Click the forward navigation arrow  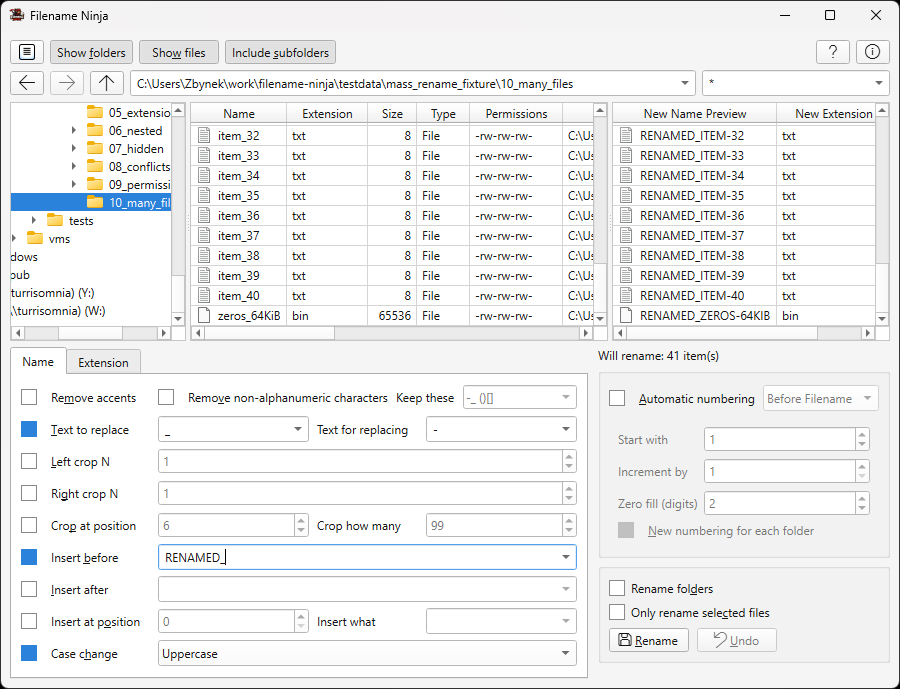(x=67, y=83)
